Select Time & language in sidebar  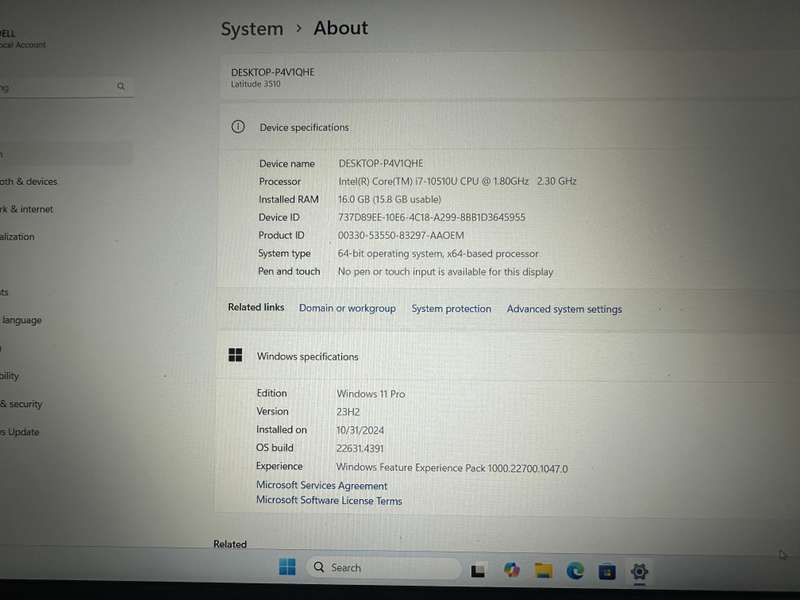[x=21, y=320]
